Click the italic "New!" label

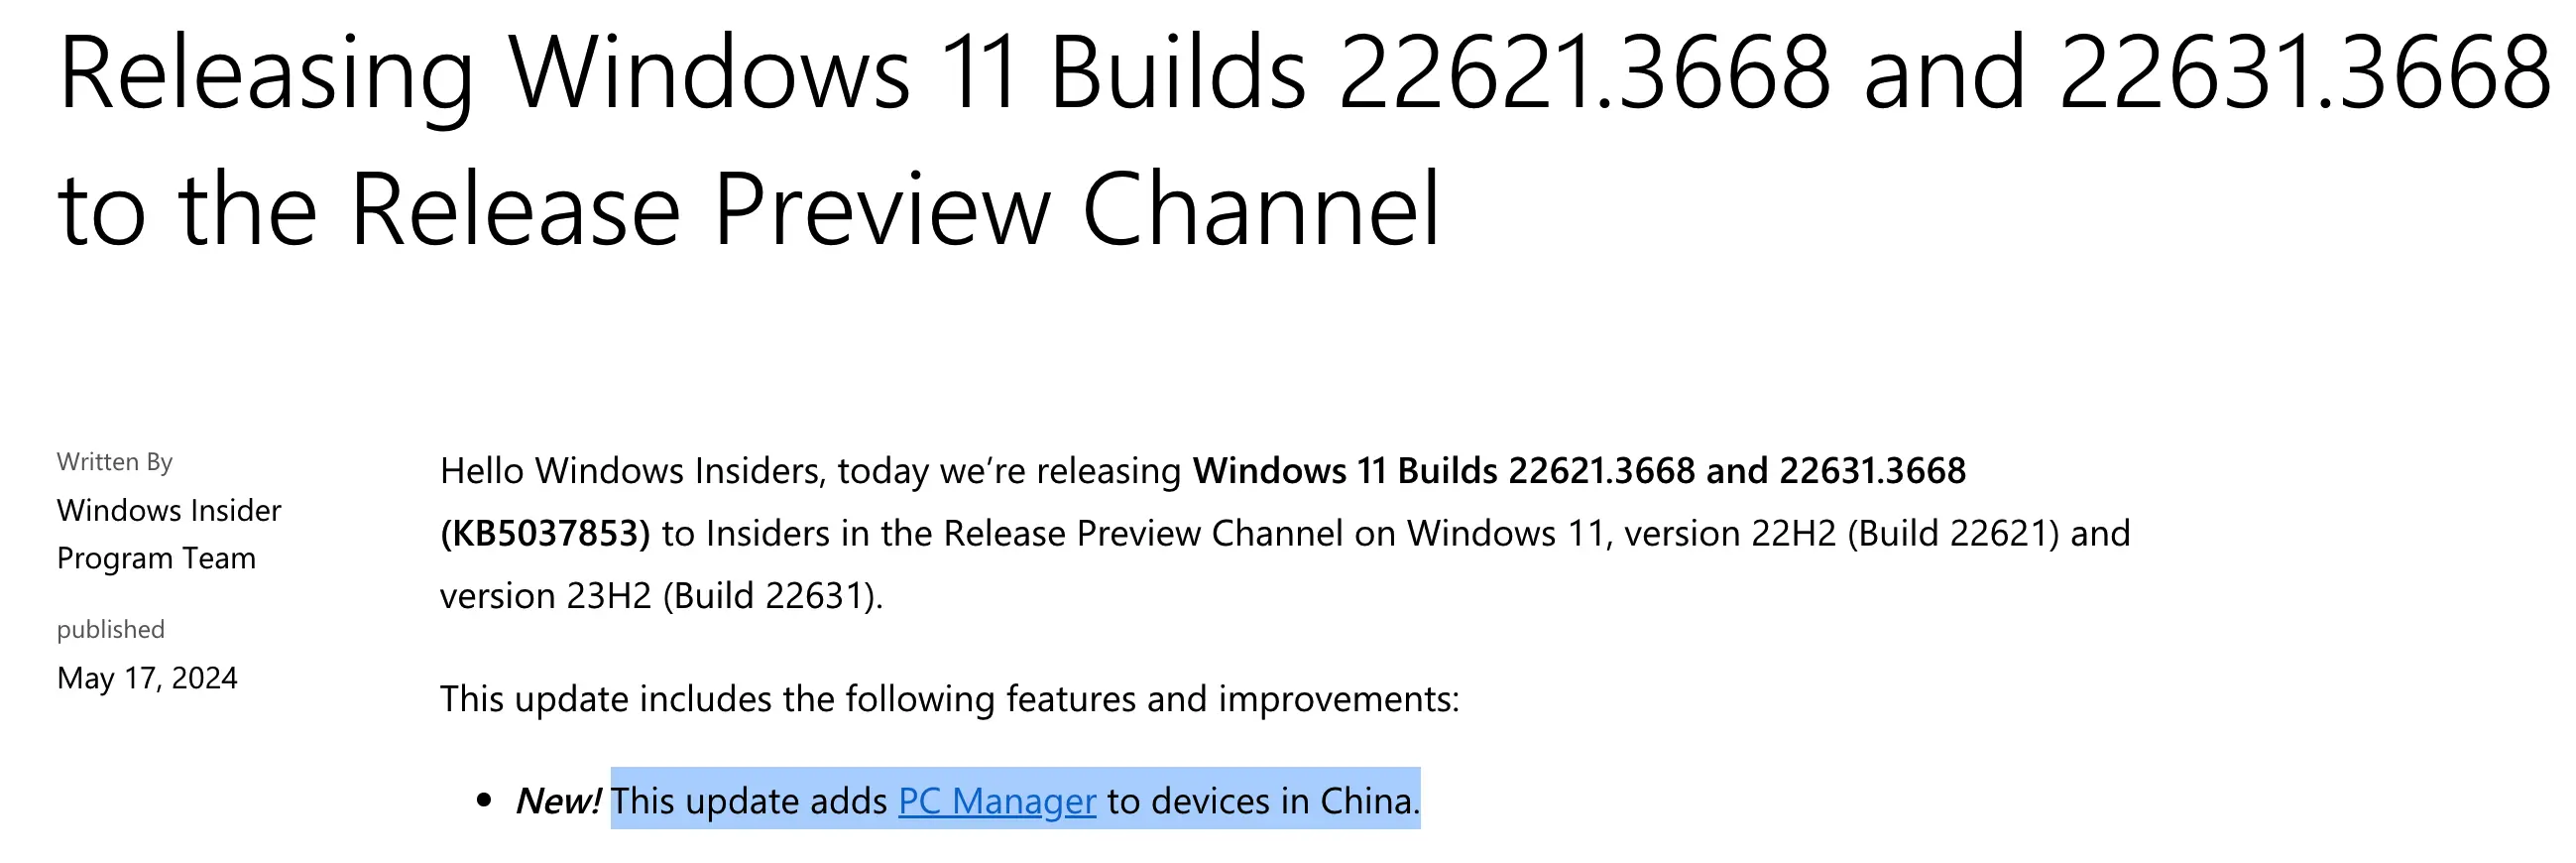[x=558, y=801]
